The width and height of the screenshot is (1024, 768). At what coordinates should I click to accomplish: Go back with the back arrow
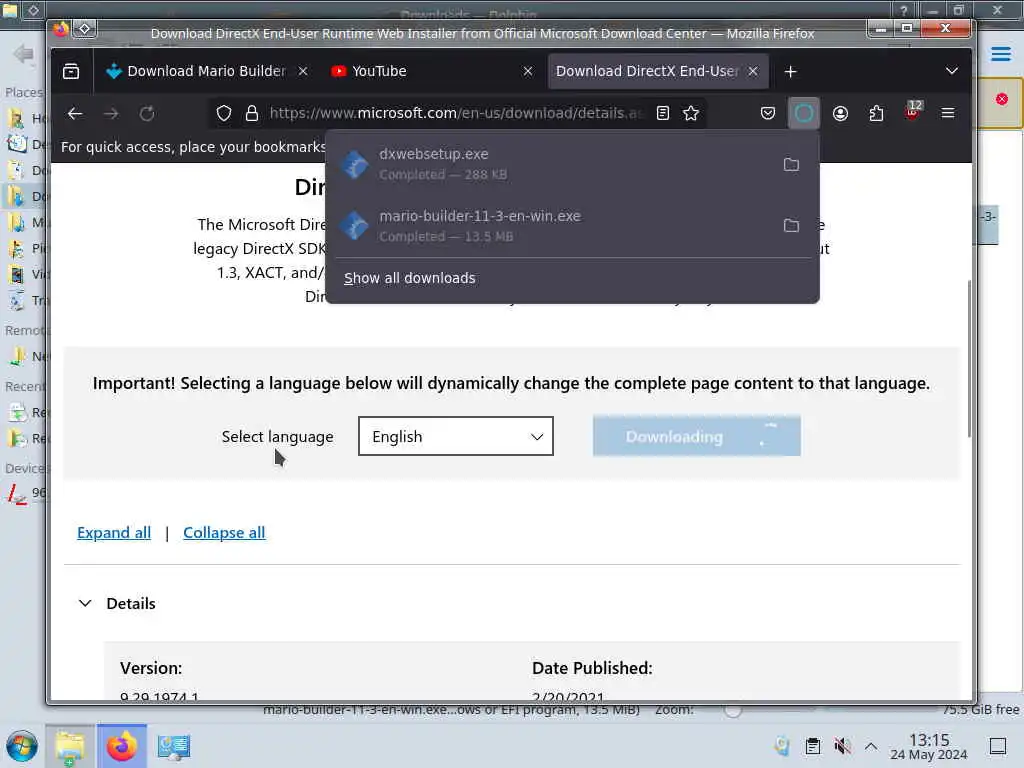(75, 114)
